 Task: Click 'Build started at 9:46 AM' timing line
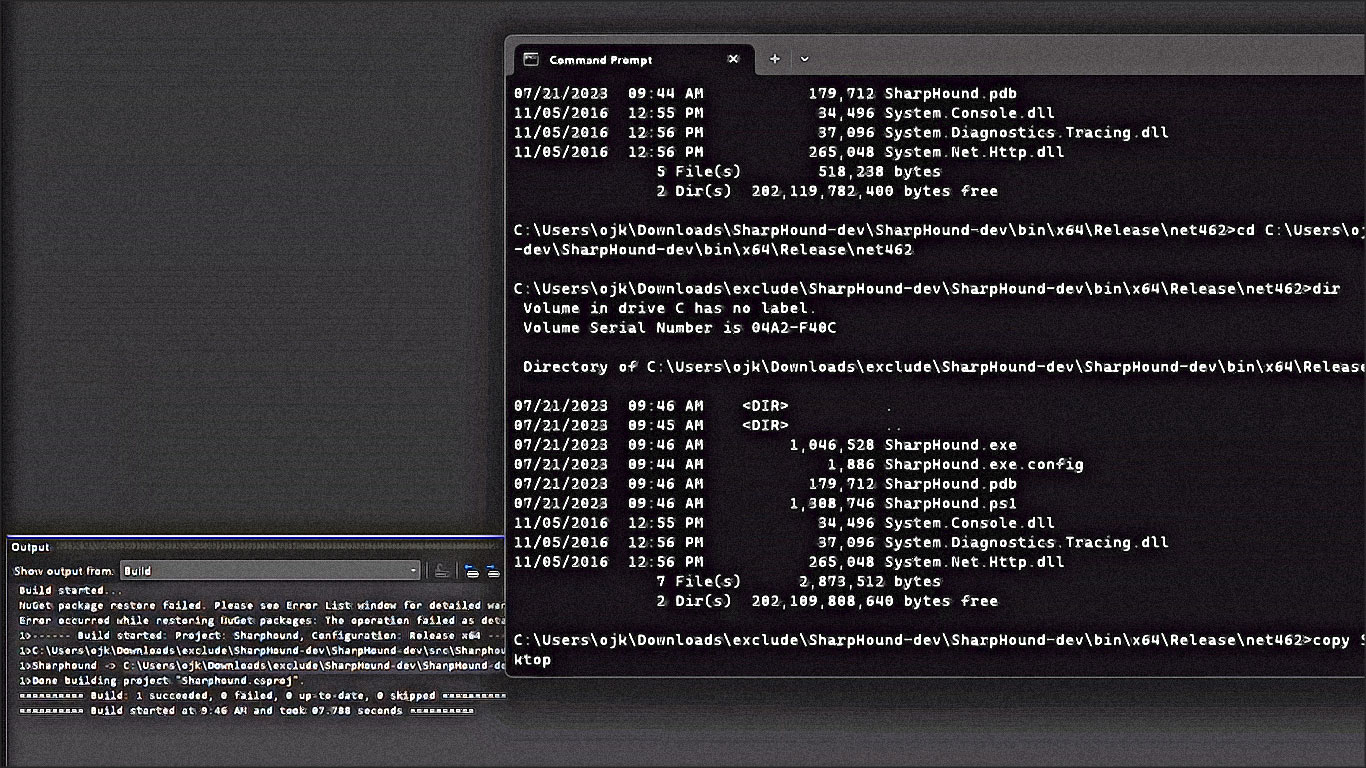(246, 710)
